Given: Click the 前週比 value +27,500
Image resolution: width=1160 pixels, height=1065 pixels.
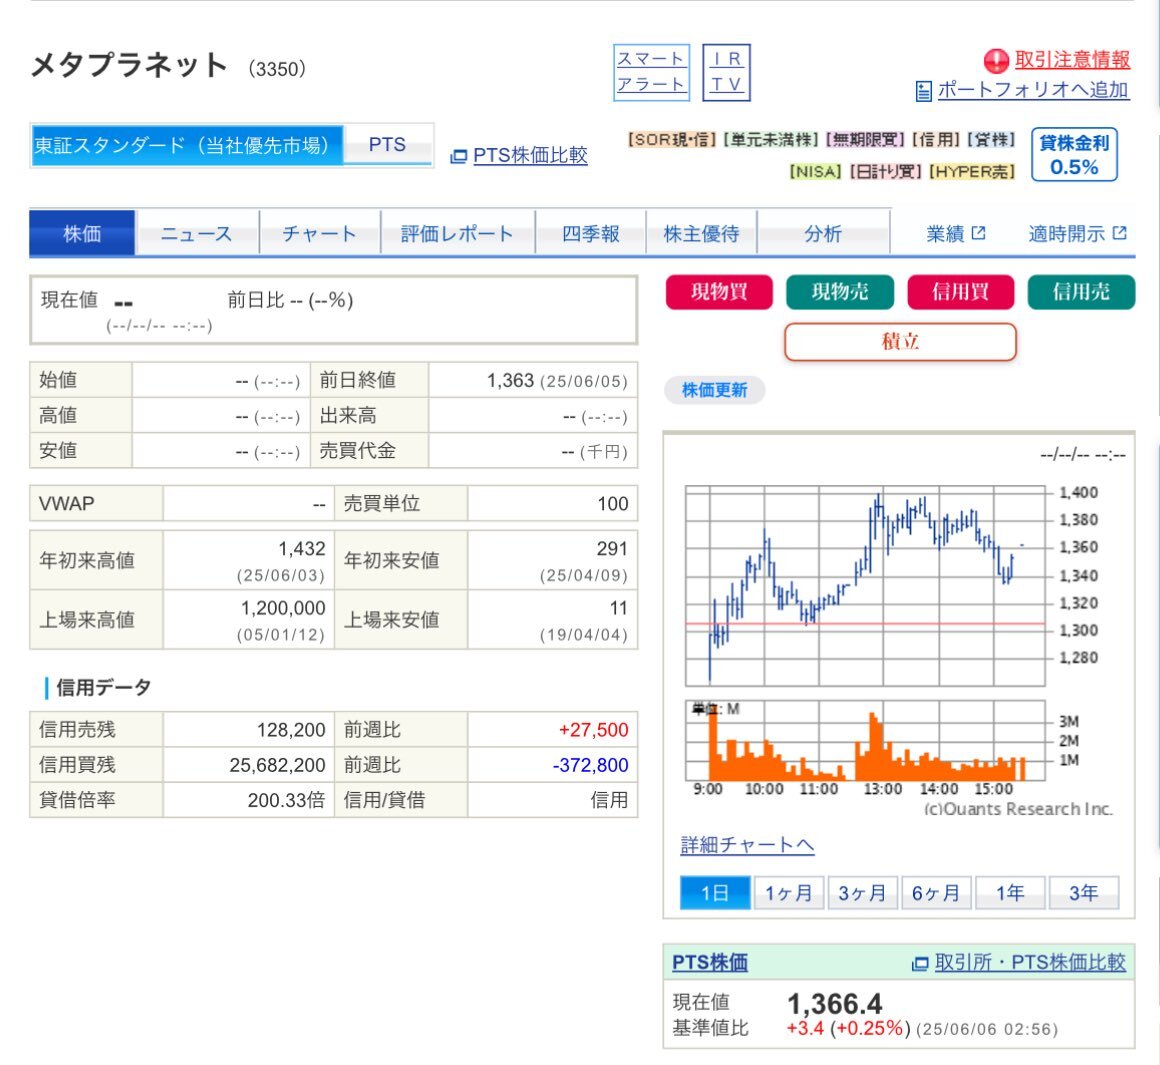Looking at the screenshot, I should tap(593, 730).
